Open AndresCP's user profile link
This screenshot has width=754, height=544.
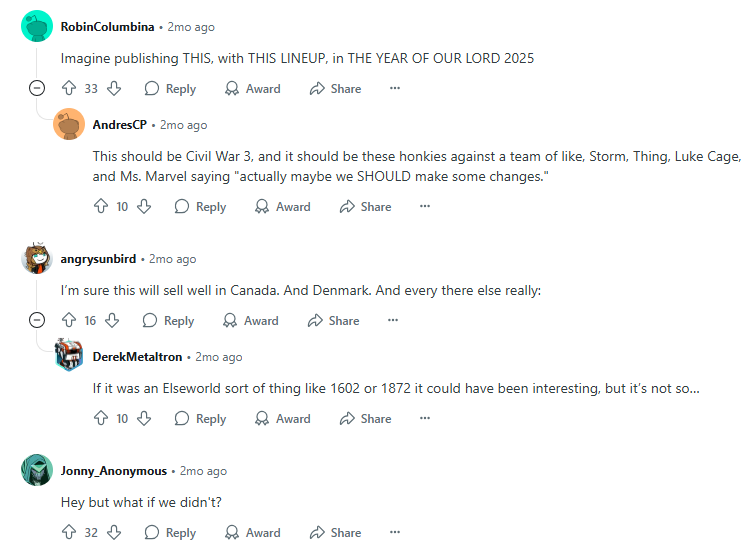[x=120, y=125]
